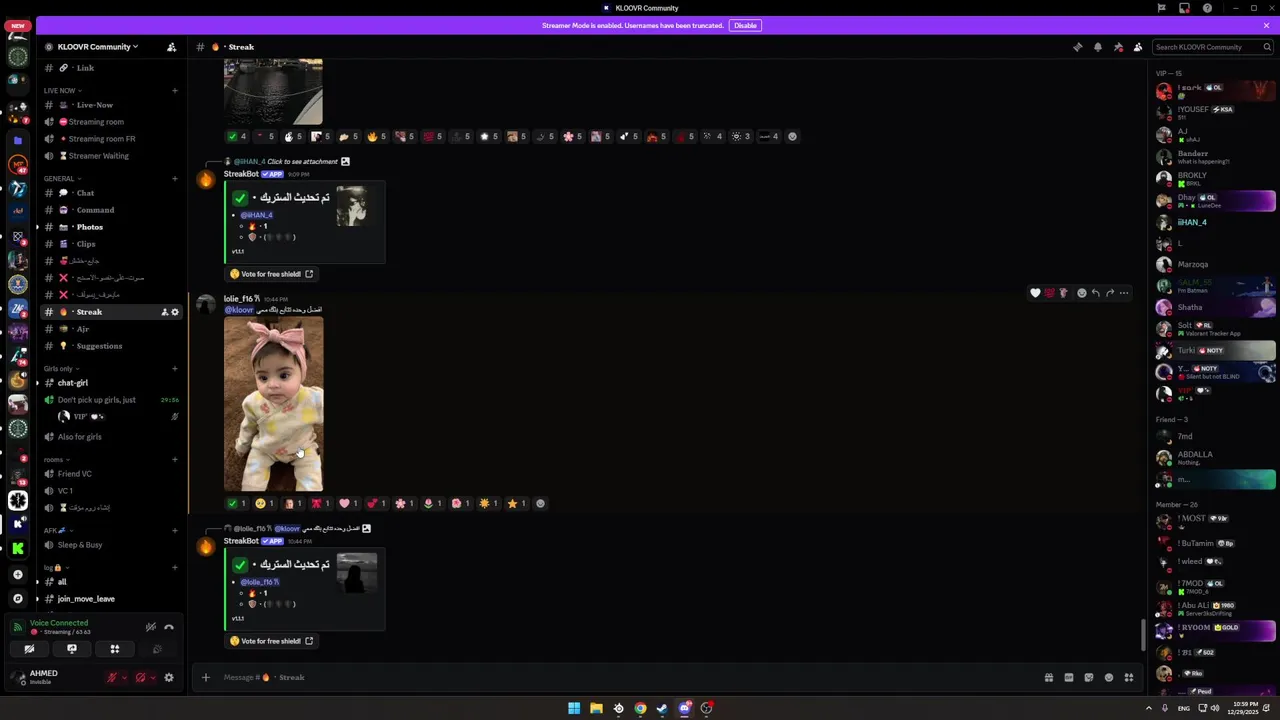Screen dimensions: 1280x720
Task: Stop screen share streaming button
Action: point(72,649)
